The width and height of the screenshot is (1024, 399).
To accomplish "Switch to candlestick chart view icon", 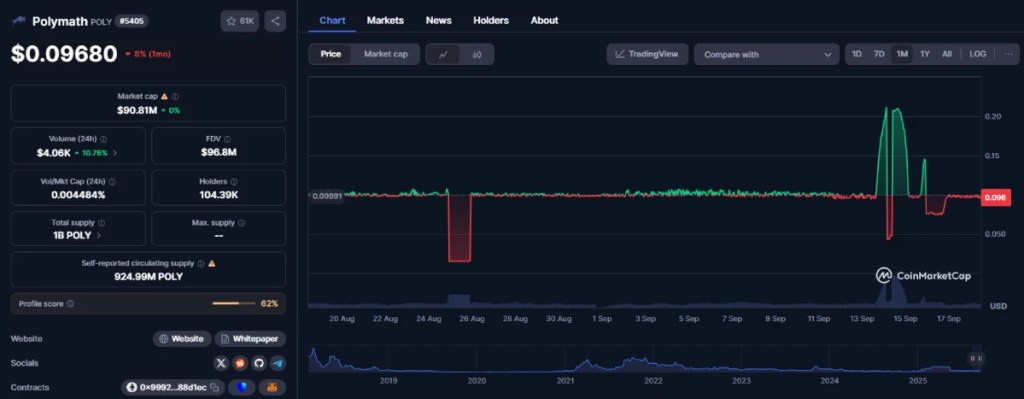I will [x=477, y=54].
